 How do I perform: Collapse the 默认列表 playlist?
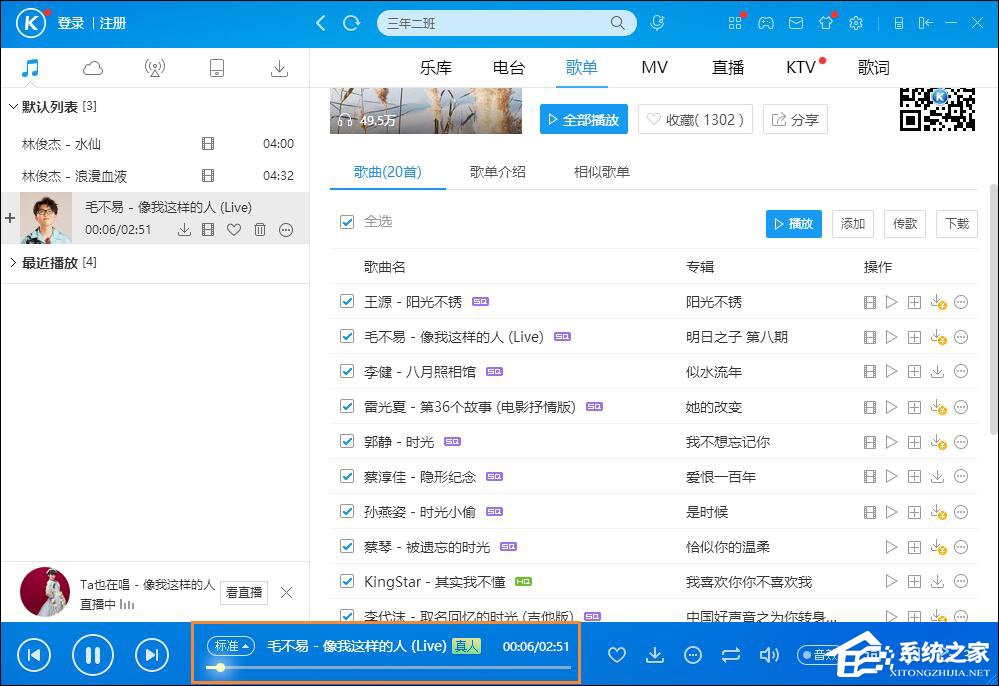coord(12,106)
